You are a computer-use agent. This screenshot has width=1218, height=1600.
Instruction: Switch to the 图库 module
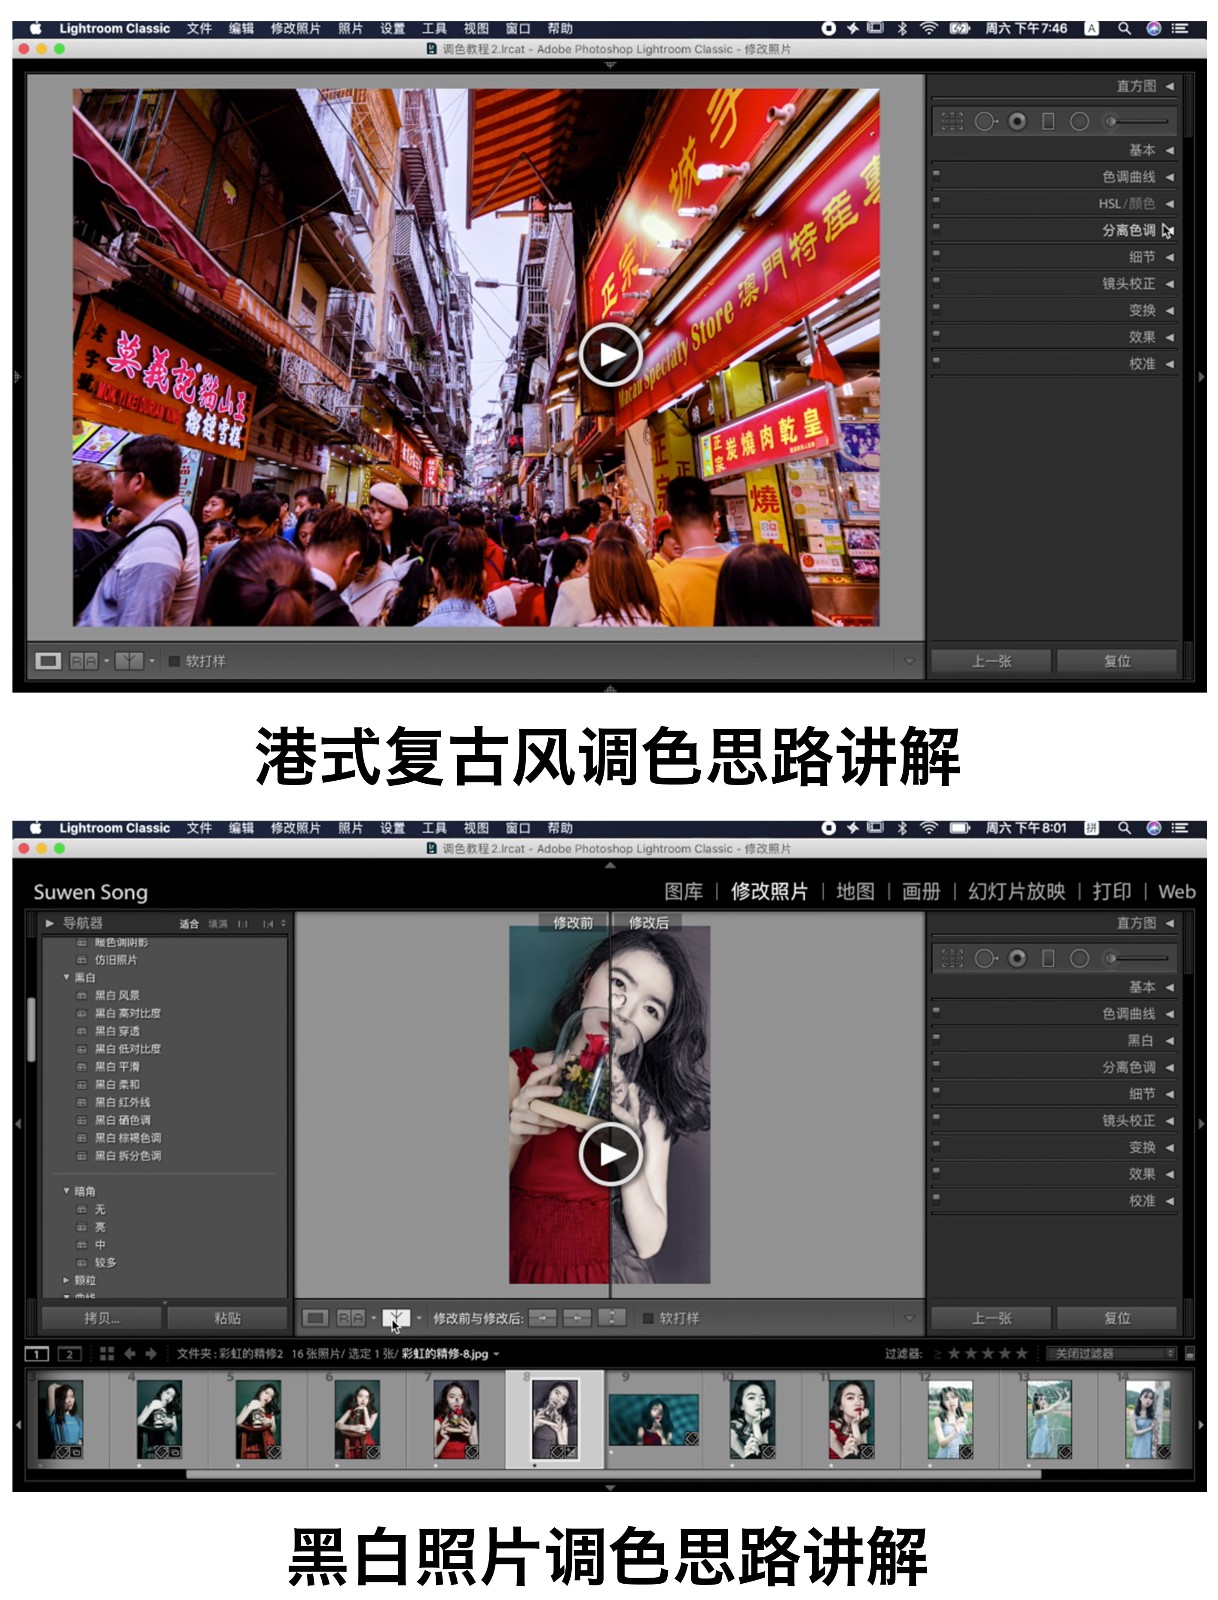(683, 891)
